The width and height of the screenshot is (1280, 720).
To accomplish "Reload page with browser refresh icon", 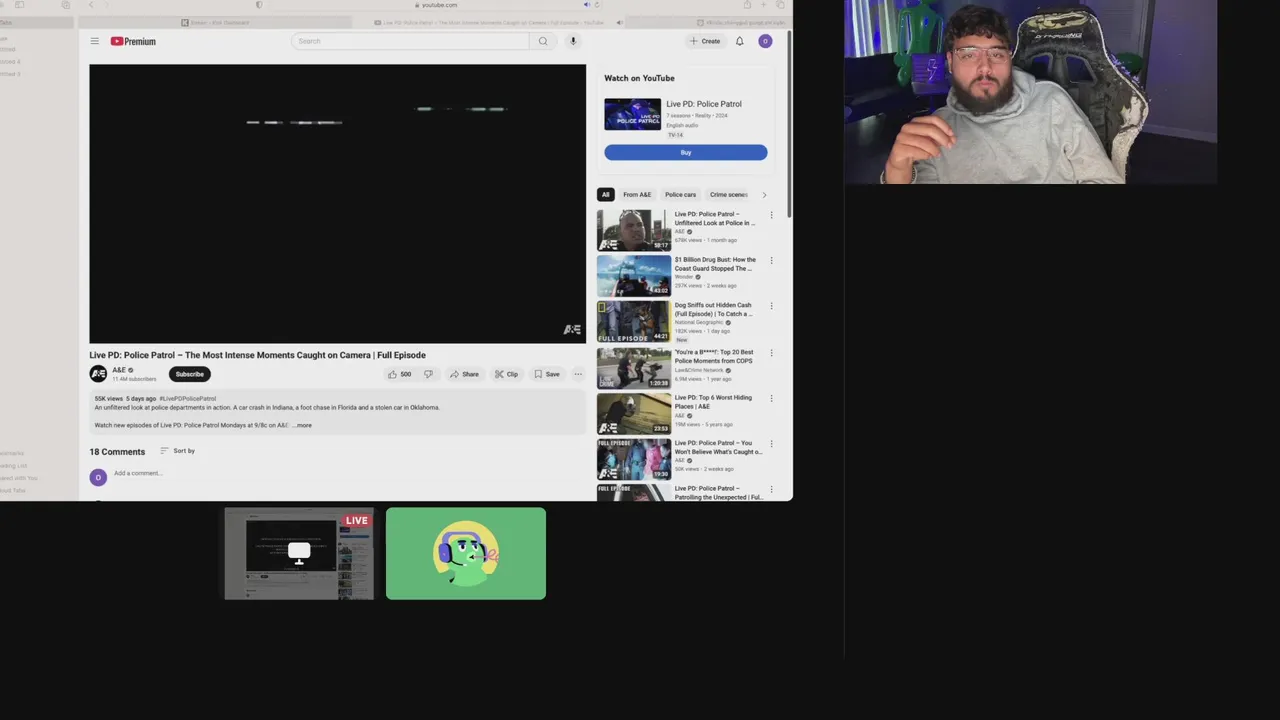I will click(597, 5).
